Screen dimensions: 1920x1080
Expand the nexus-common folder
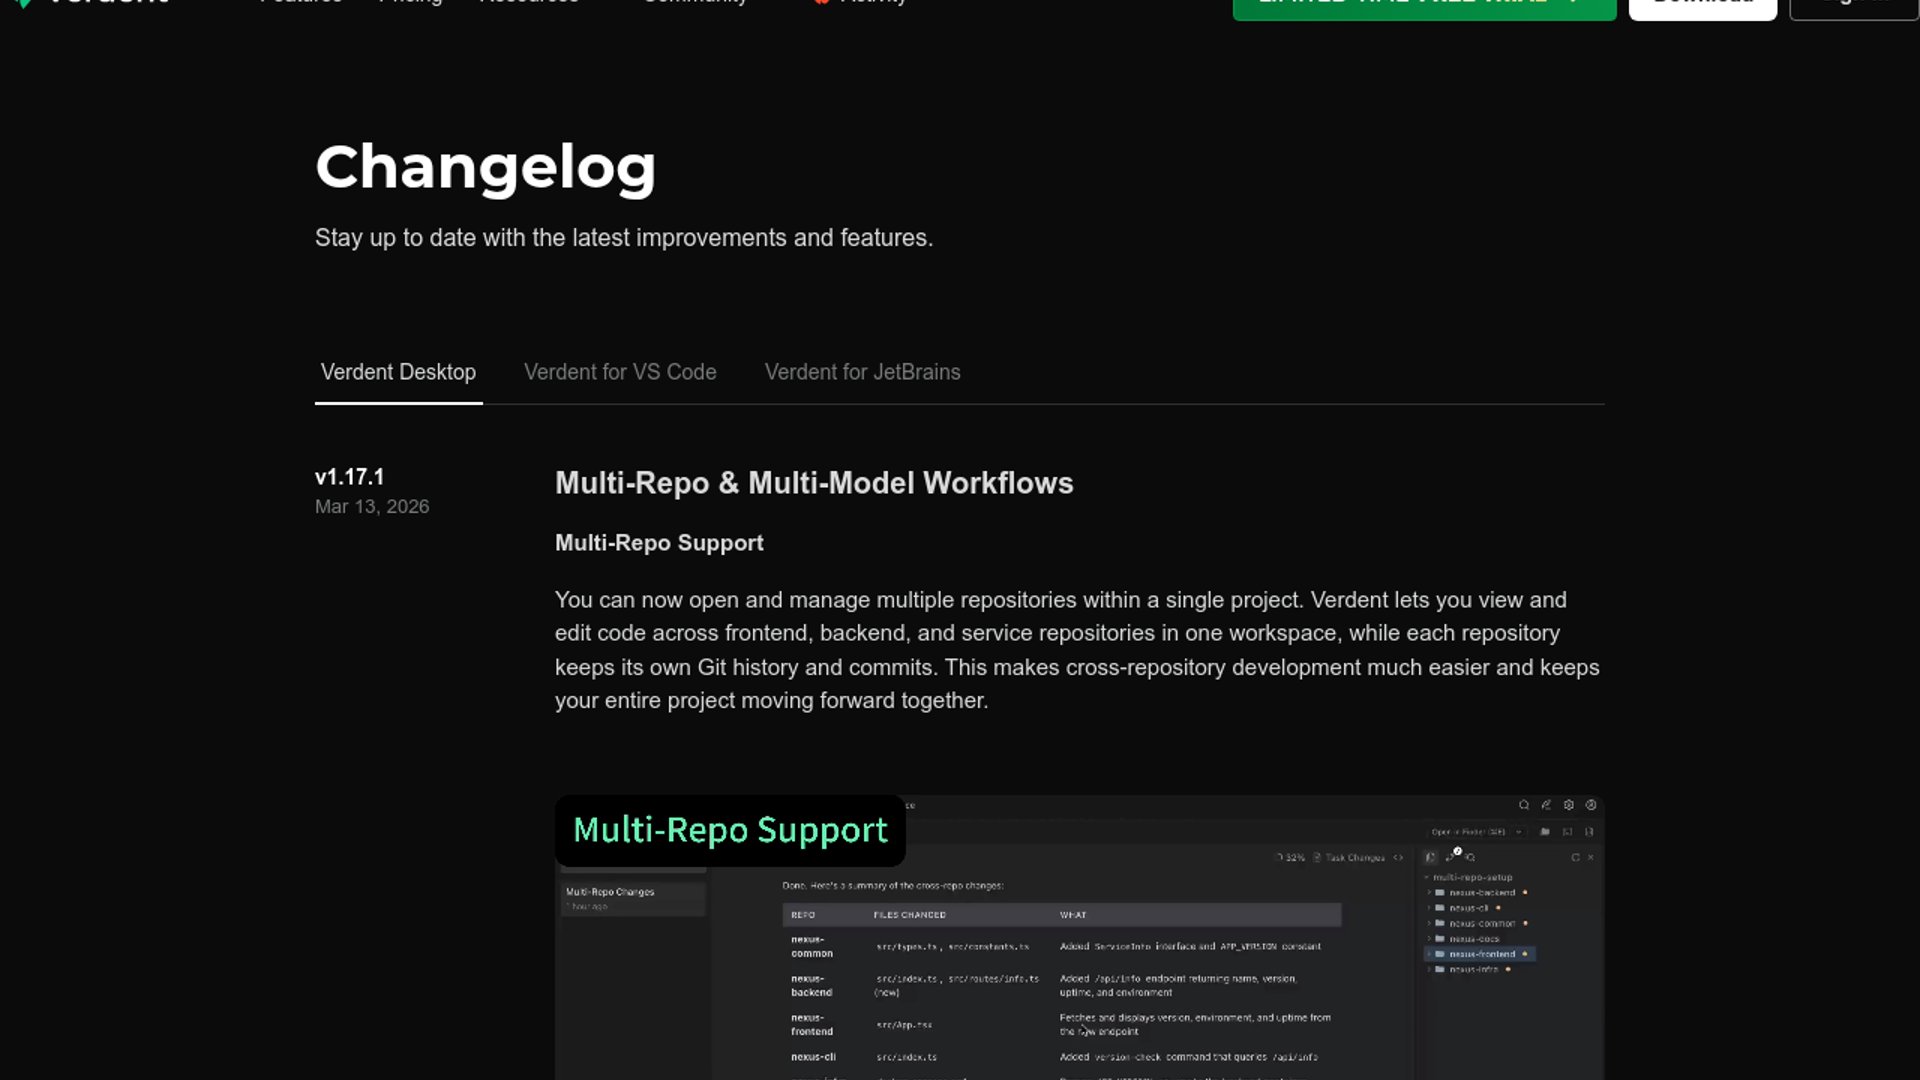tap(1429, 924)
